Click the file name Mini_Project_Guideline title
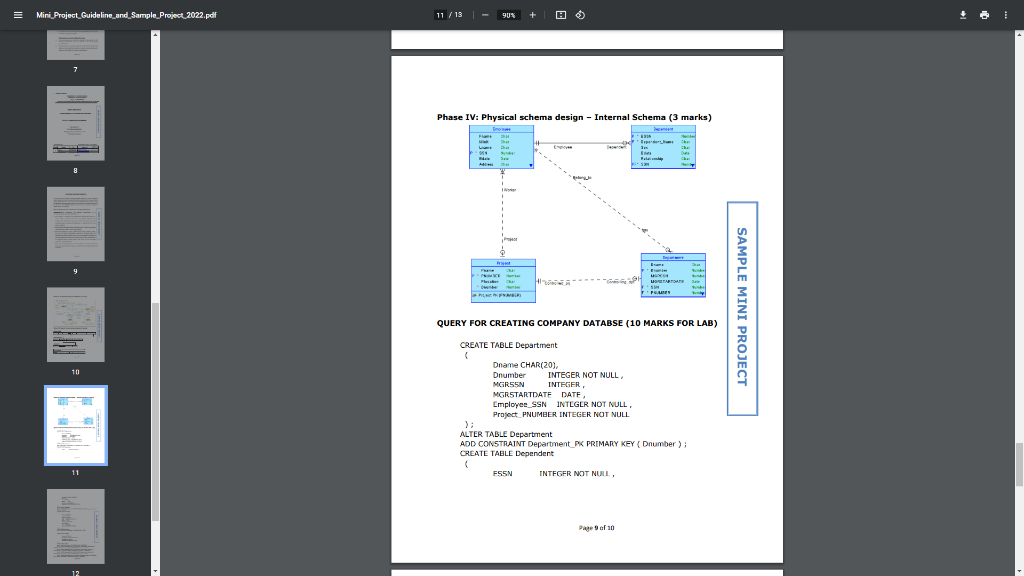The height and width of the screenshot is (576, 1024). (127, 15)
